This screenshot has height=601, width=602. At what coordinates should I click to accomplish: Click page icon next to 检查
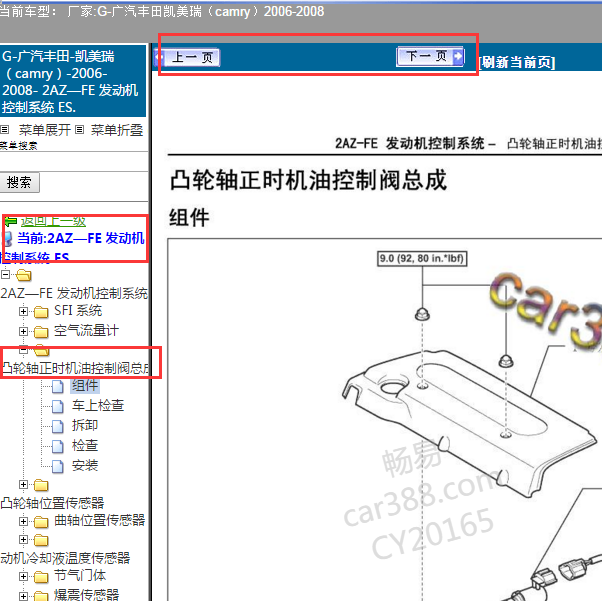[58, 446]
